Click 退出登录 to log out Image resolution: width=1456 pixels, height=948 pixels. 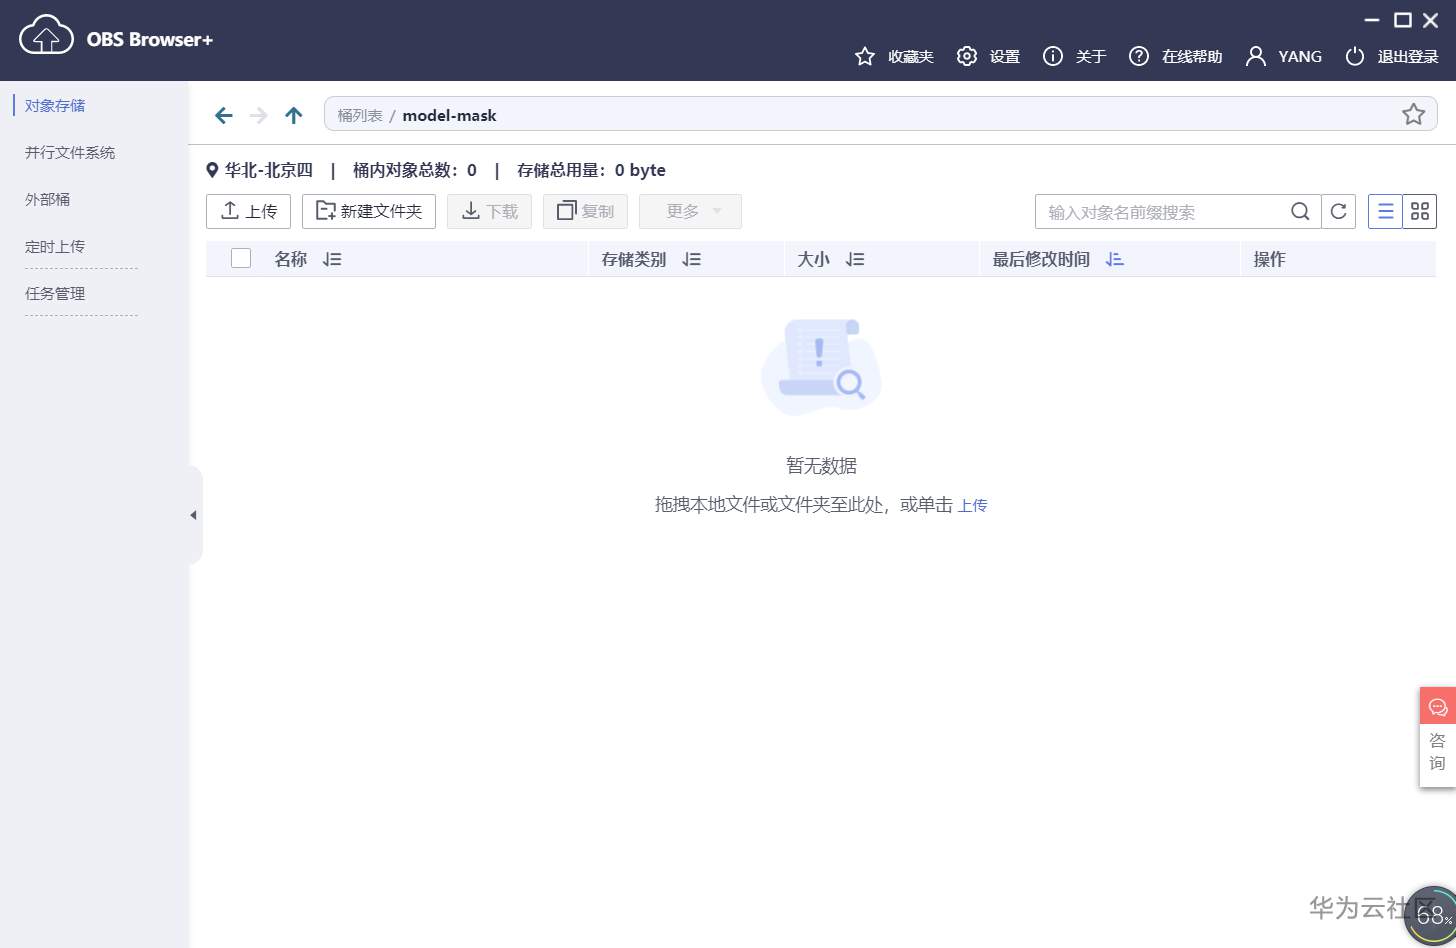click(x=1392, y=56)
